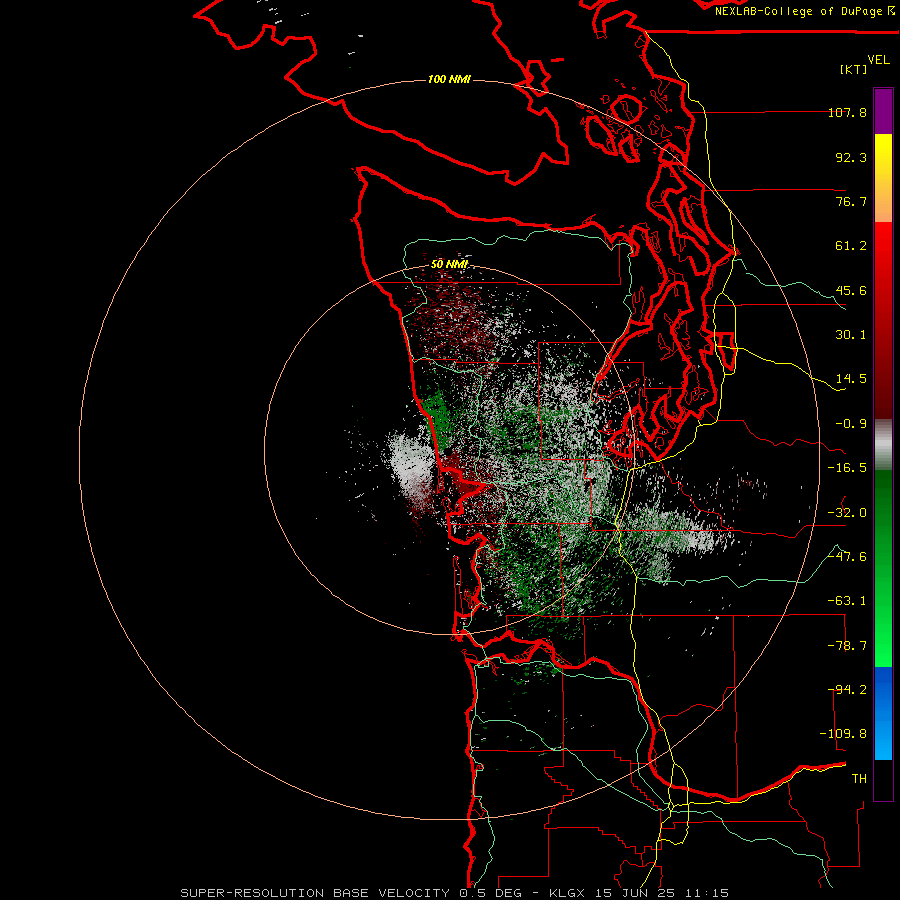Click the -63.1 velocity scale value
This screenshot has height=900, width=900.
(x=847, y=601)
